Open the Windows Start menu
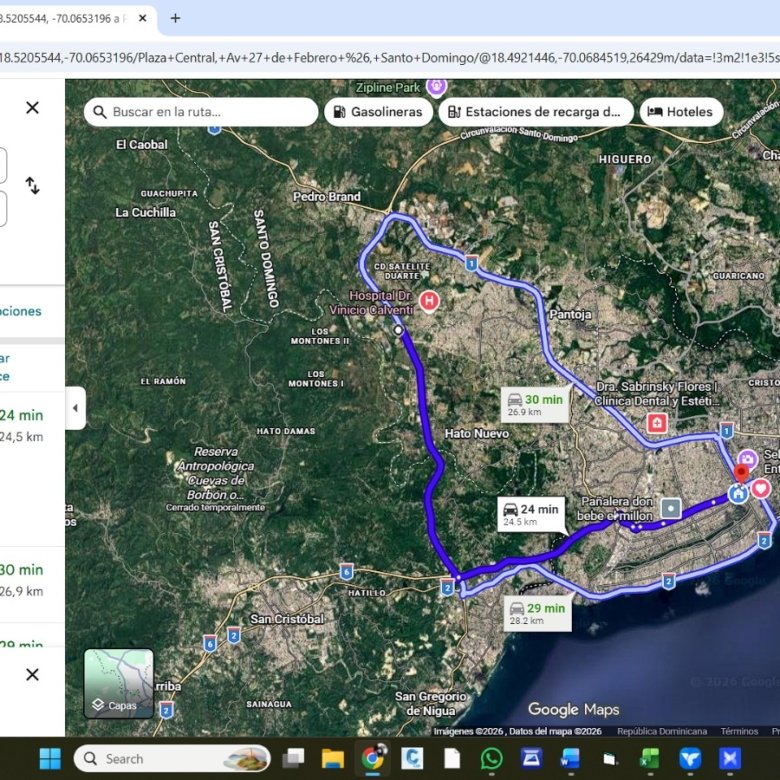Image resolution: width=780 pixels, height=780 pixels. pos(50,759)
